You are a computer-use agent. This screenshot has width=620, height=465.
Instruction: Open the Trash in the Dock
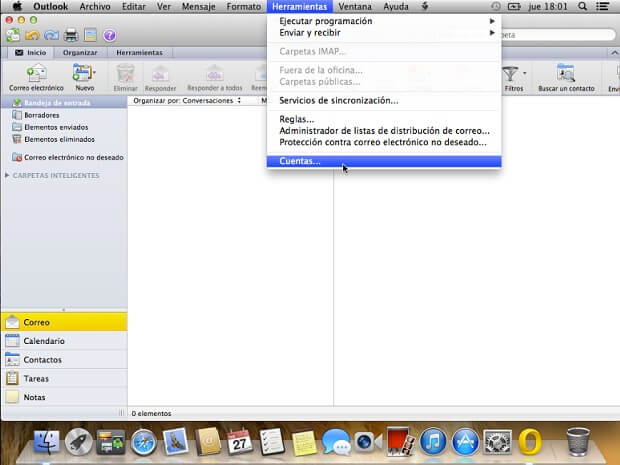coord(578,442)
